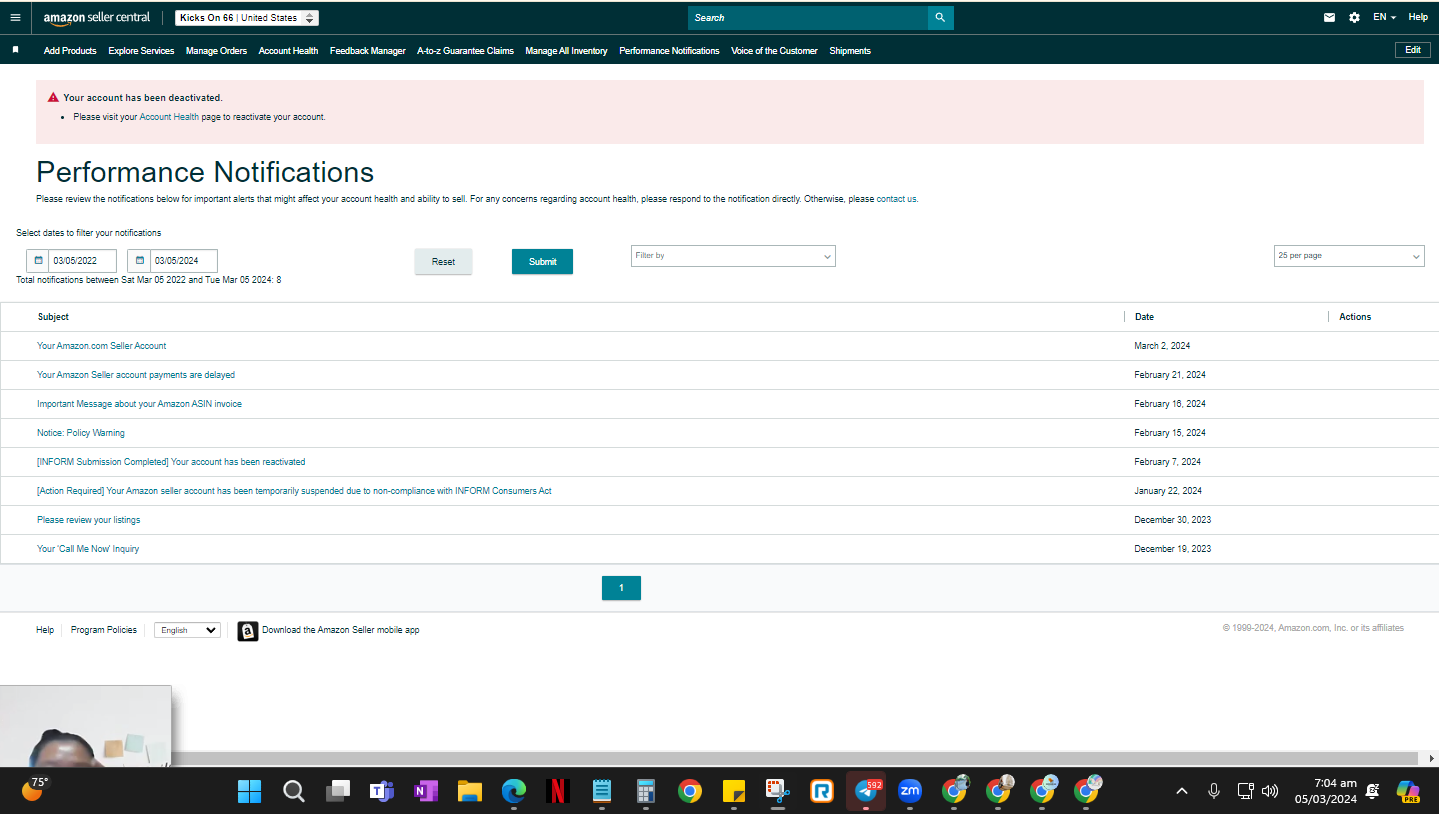Click the horizontal scrollbar at page bottom
Screen dimensions: 1439x814
[x=795, y=758]
